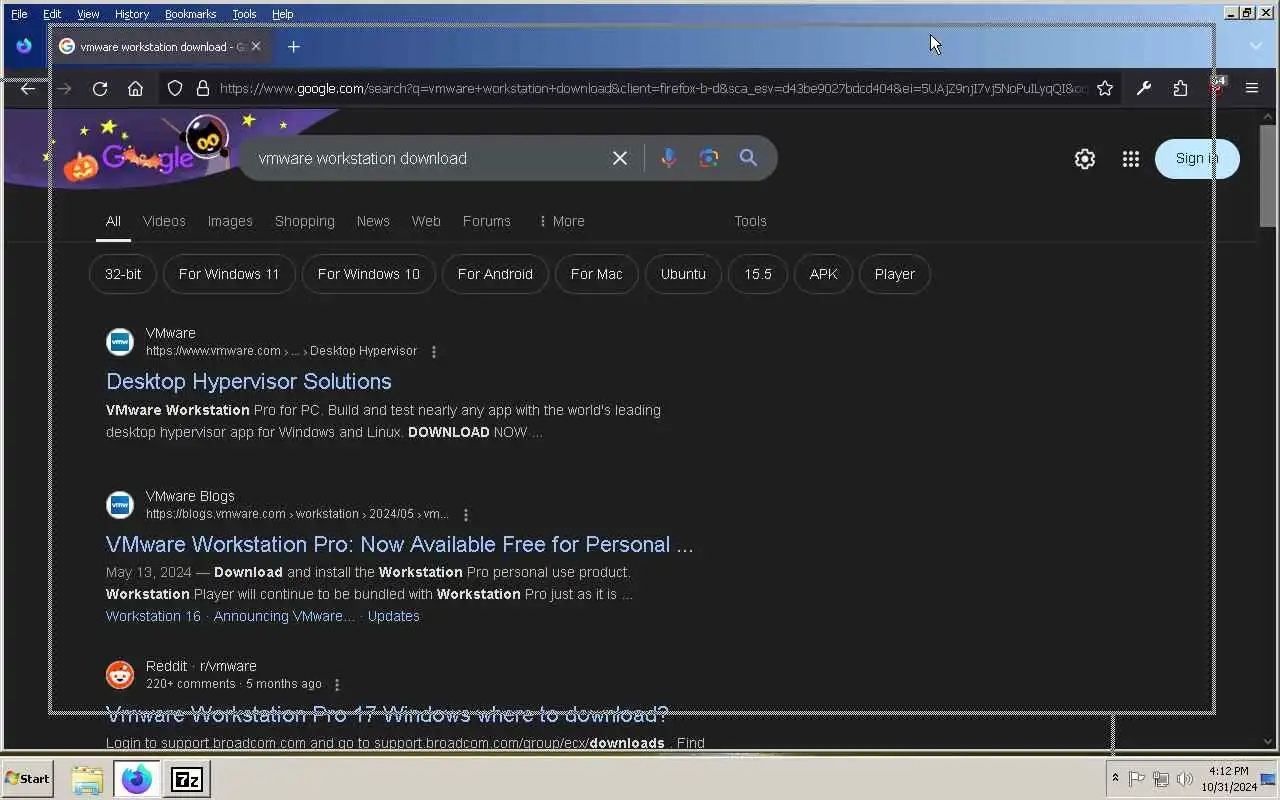1280x800 pixels.
Task: Switch to the Videos results tab
Action: (x=164, y=221)
